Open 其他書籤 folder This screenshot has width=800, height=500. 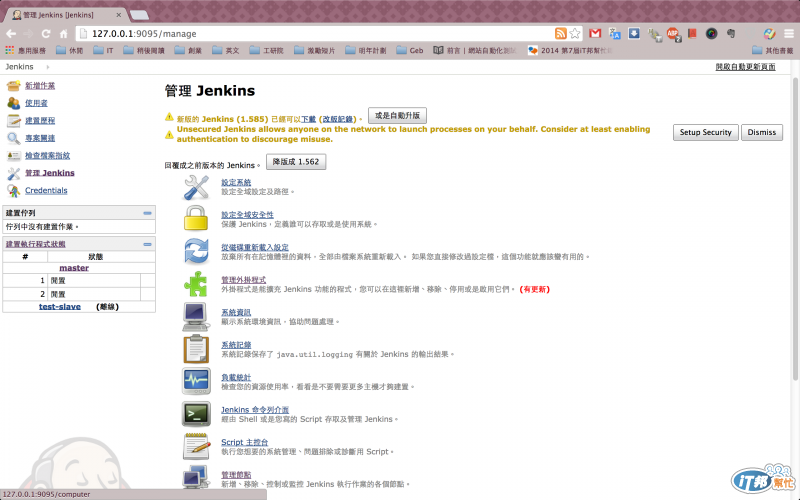(772, 50)
